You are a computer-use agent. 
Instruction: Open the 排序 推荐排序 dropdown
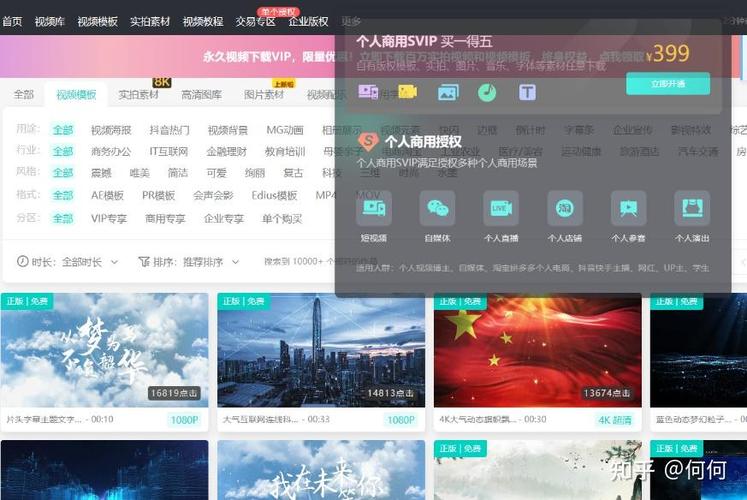click(x=189, y=261)
